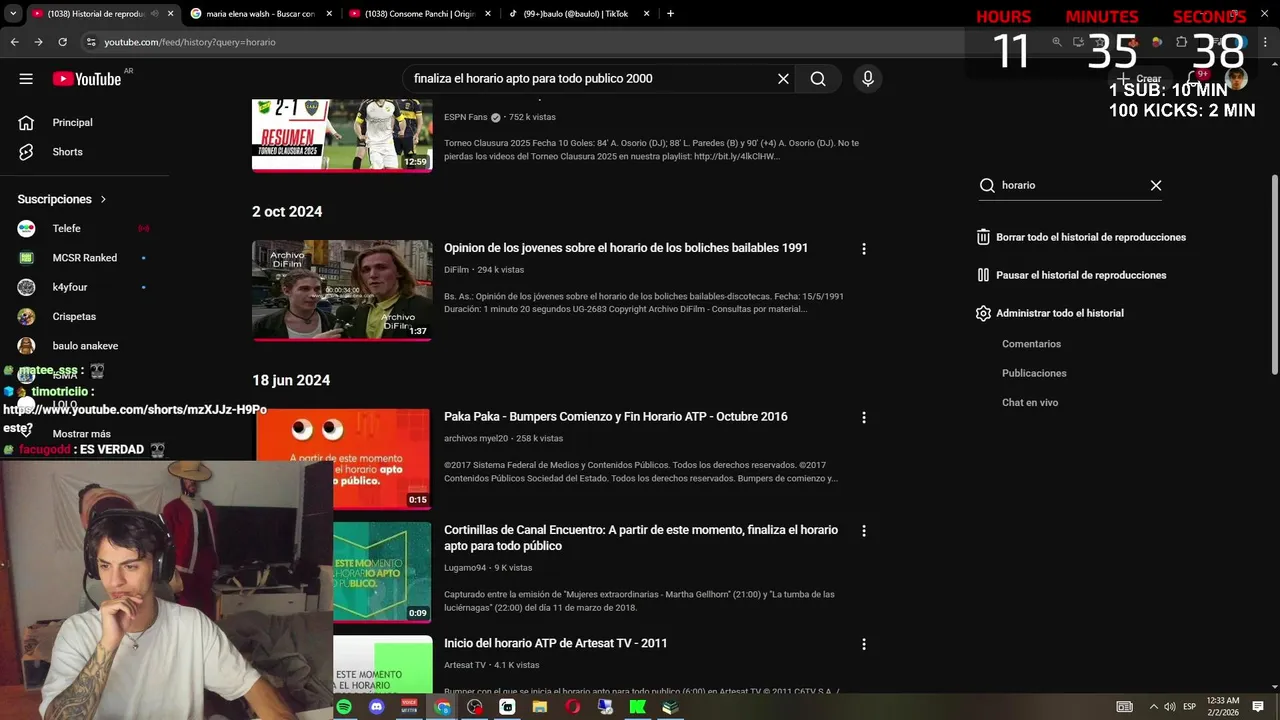Expand subscriptions with Mostrar más

(80, 434)
